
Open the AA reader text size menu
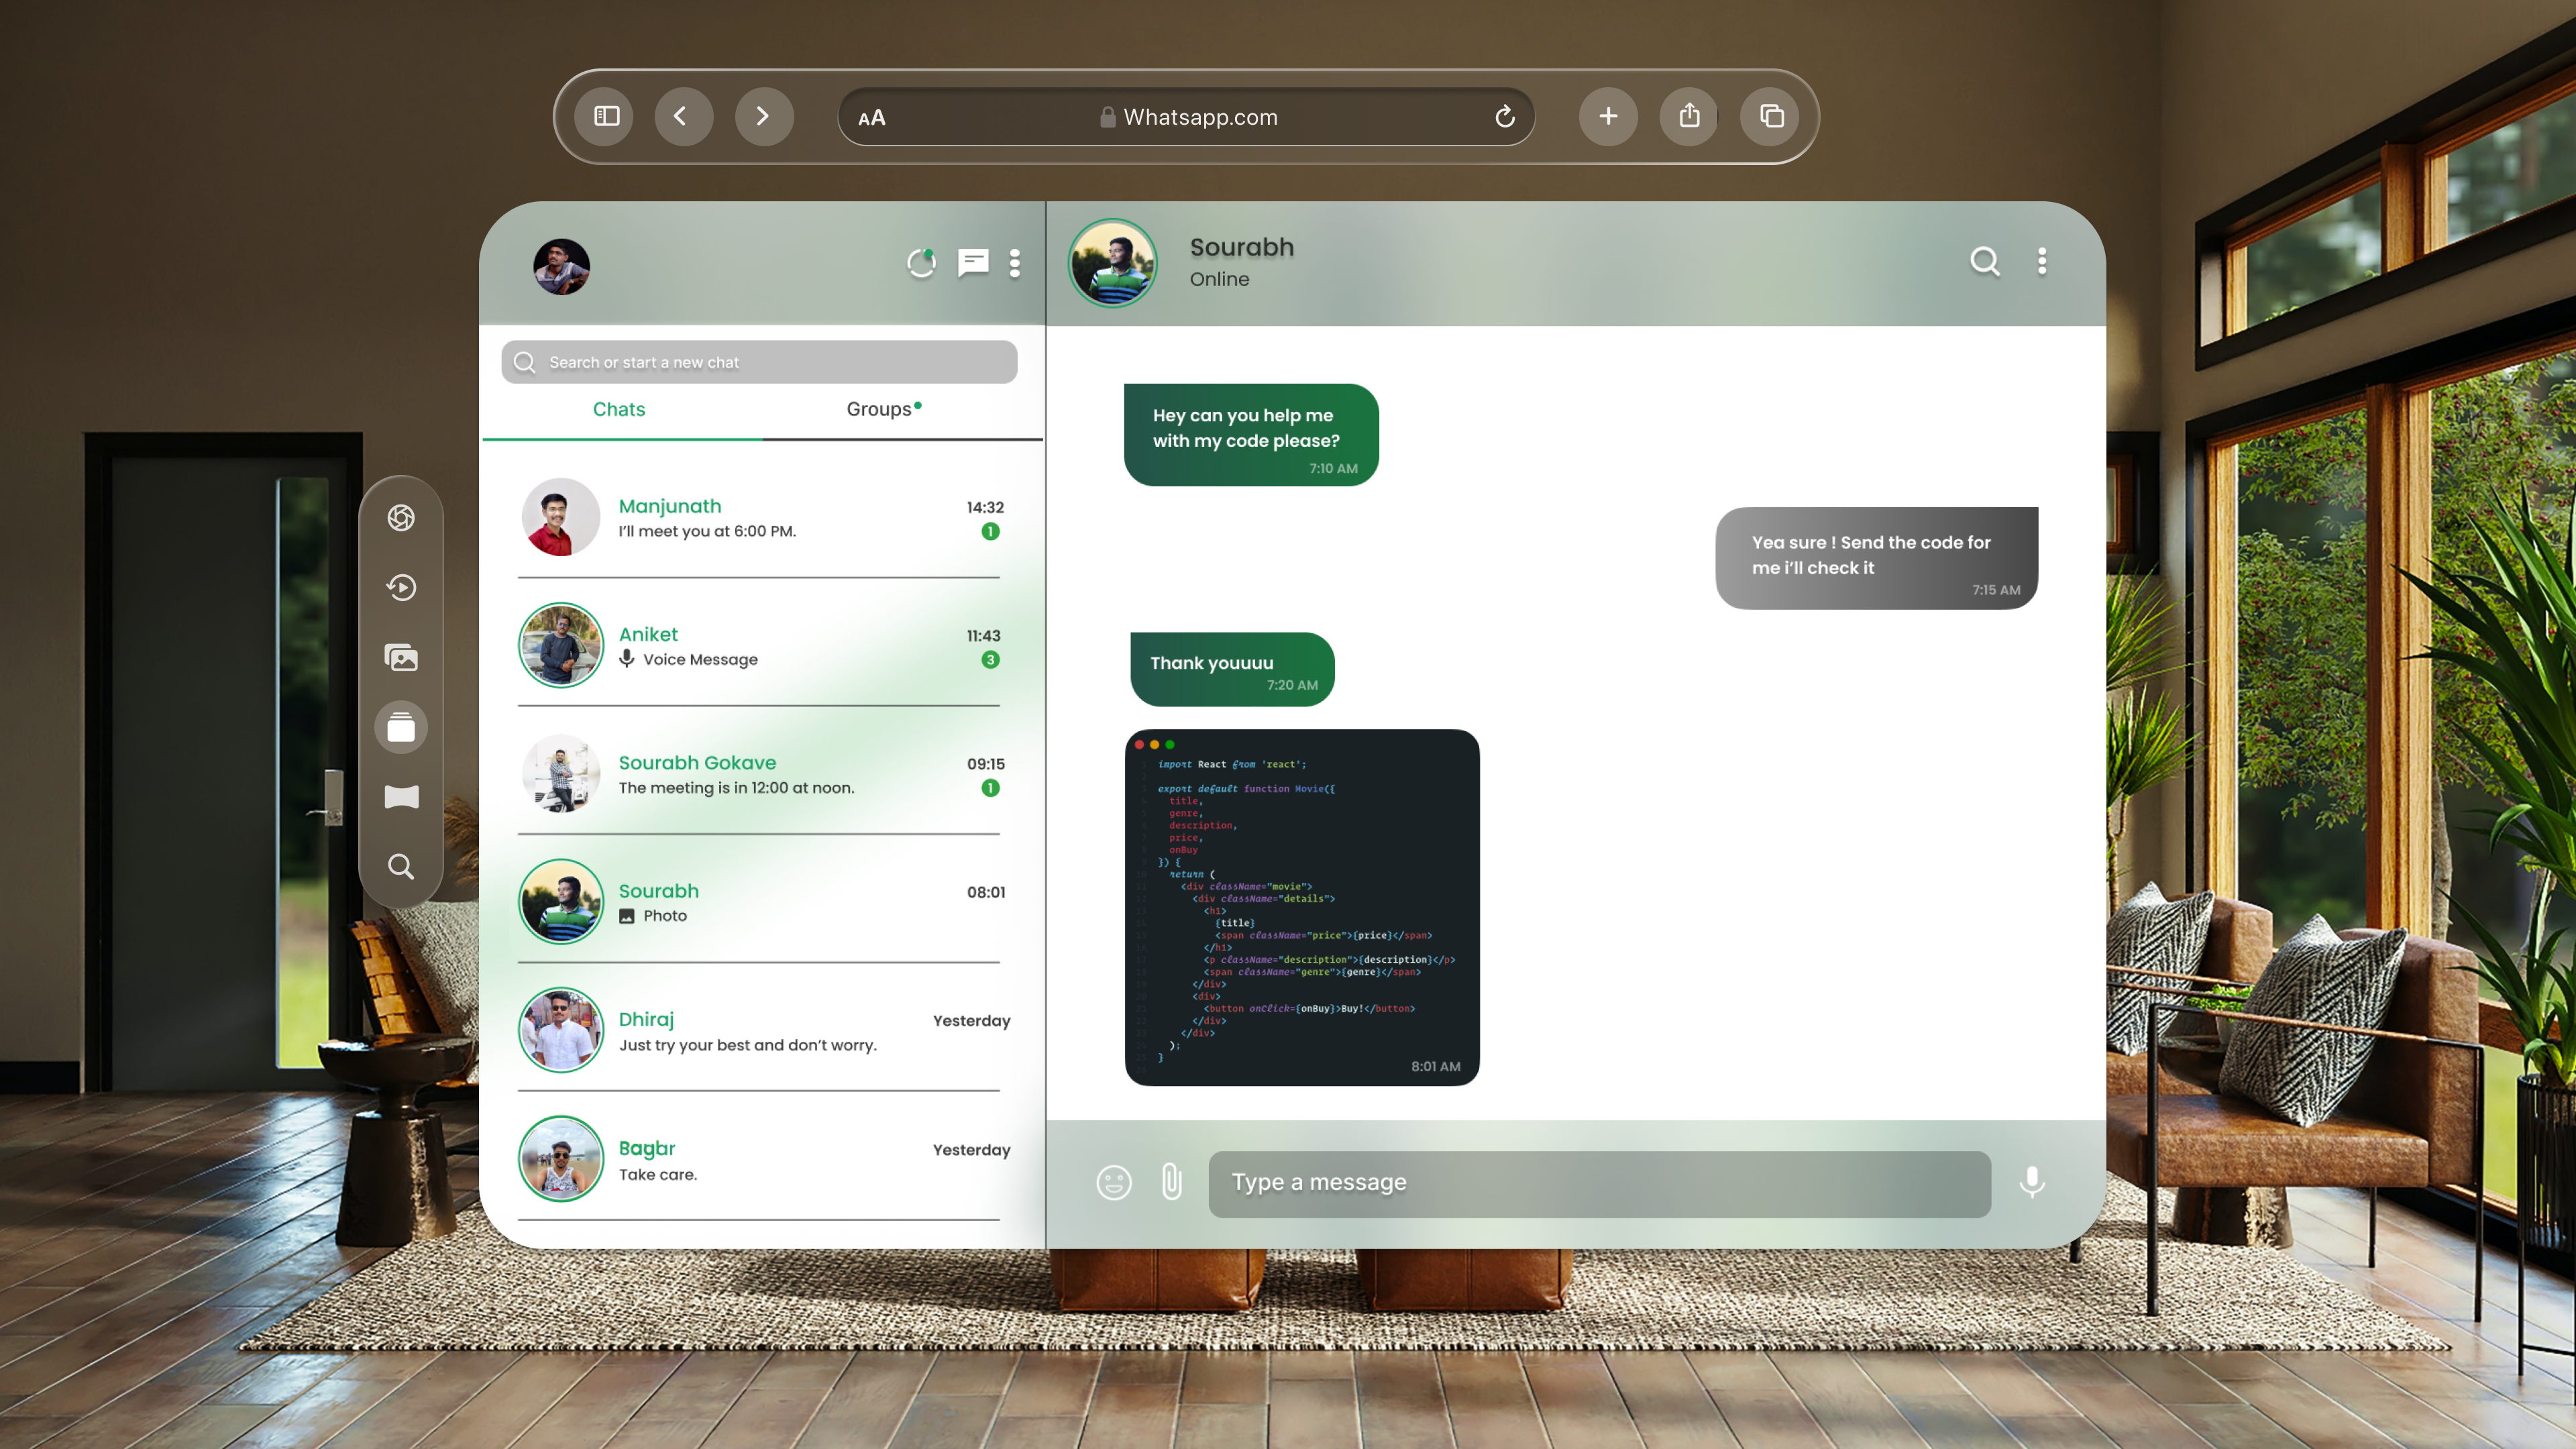(x=872, y=118)
